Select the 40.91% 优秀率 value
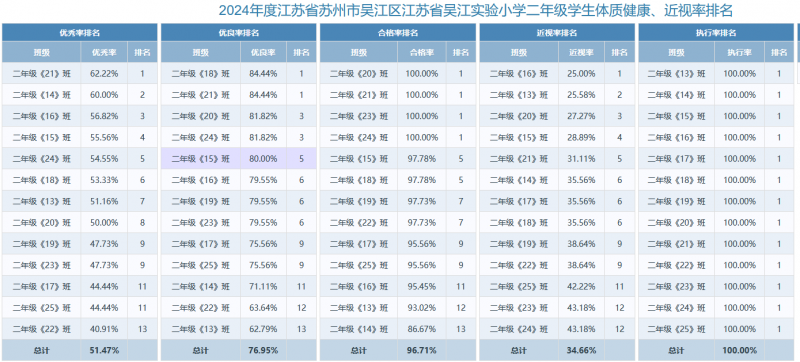This screenshot has width=800, height=362. [104, 329]
